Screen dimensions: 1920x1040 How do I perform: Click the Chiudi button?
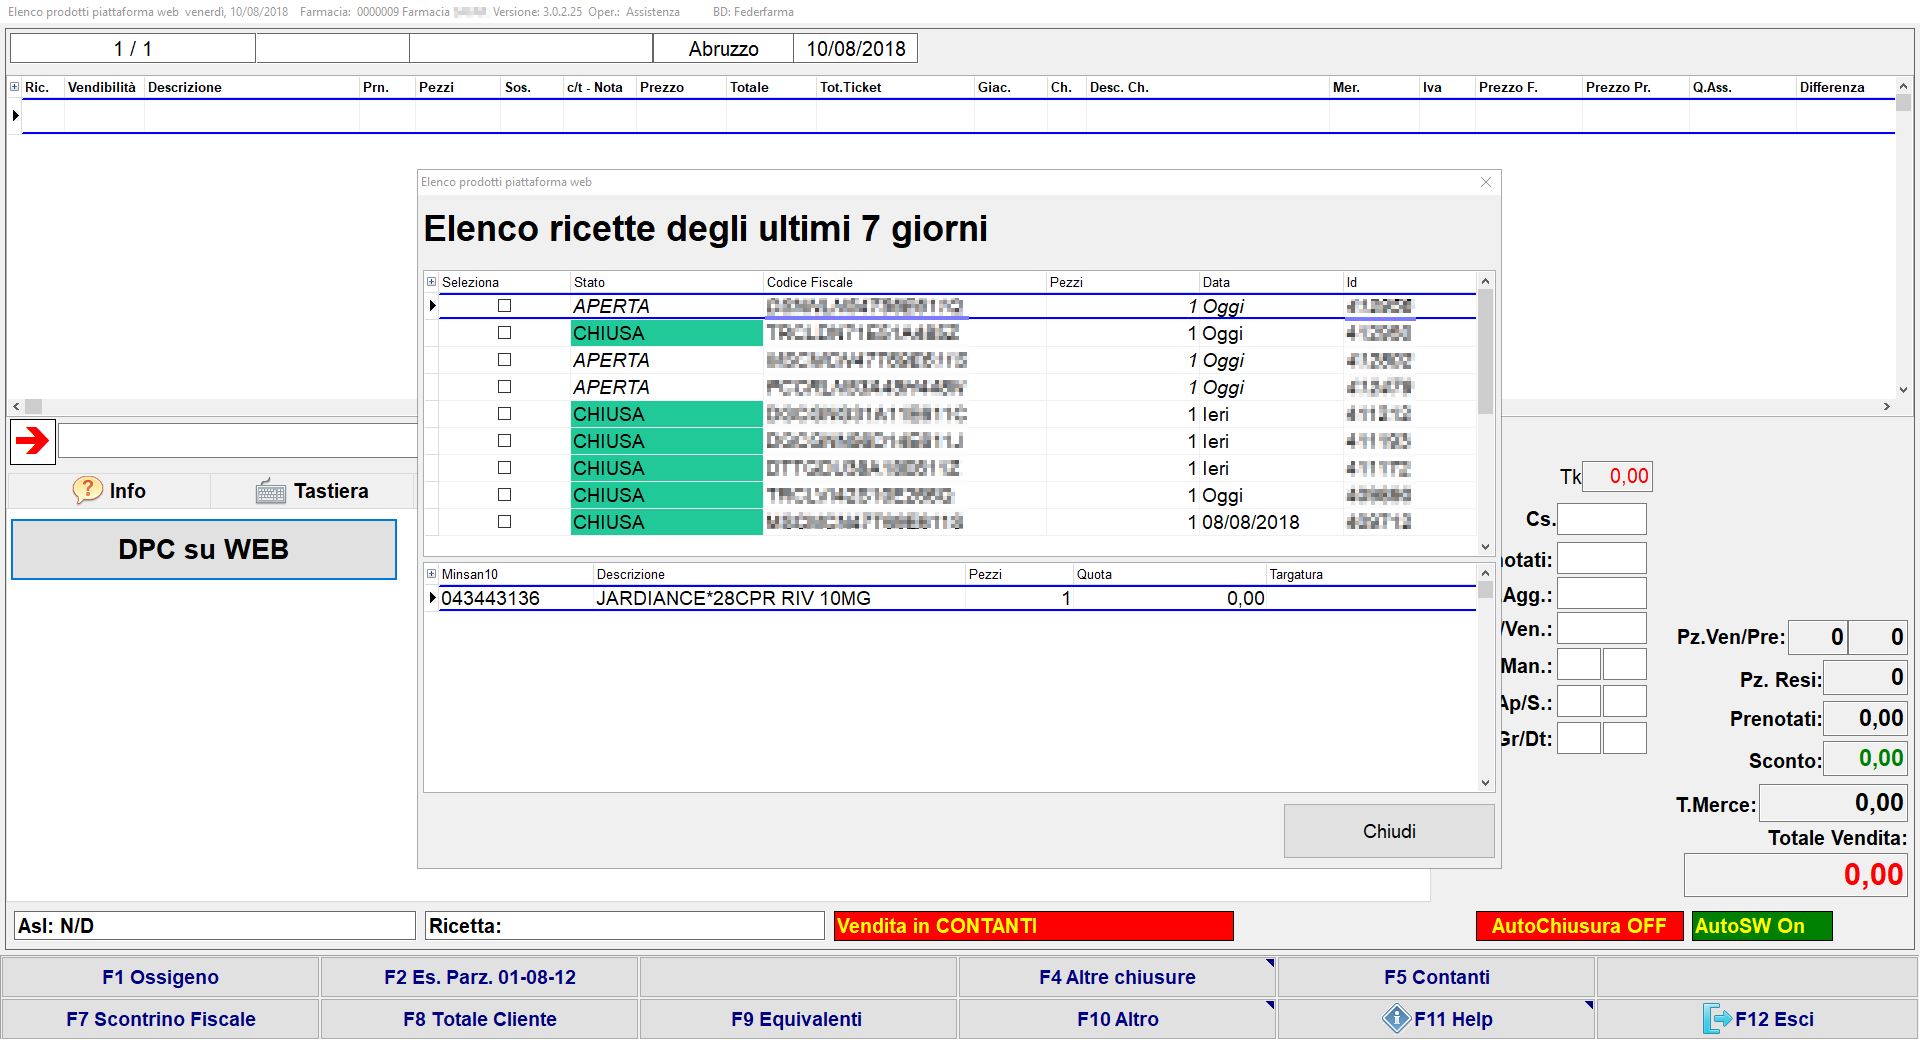pyautogui.click(x=1388, y=831)
